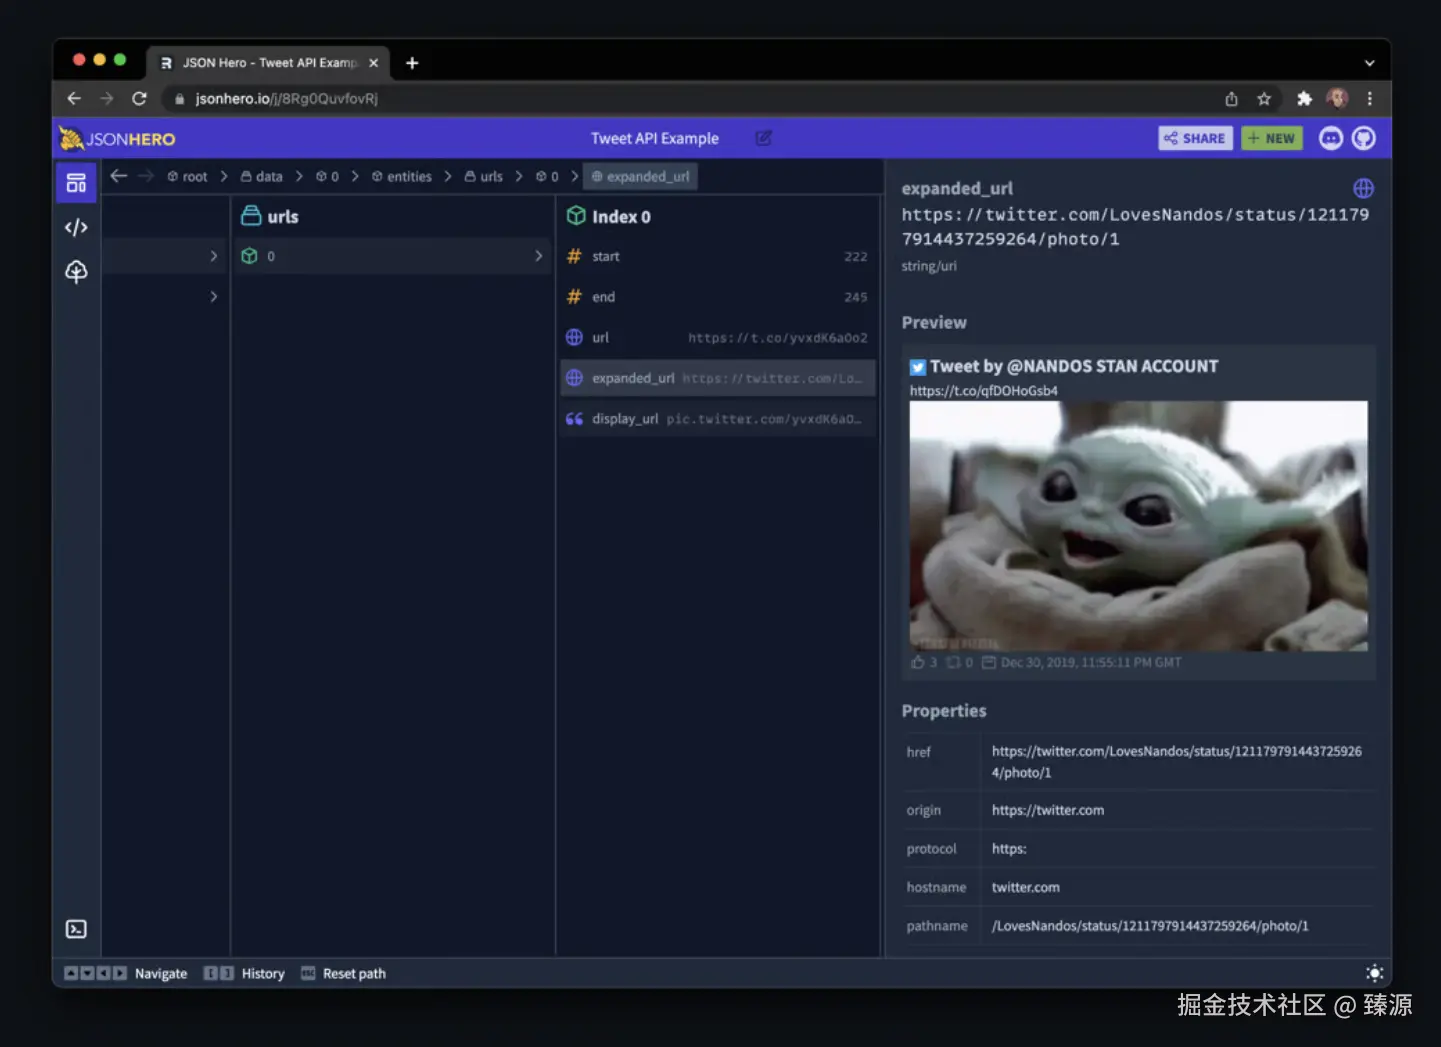Click the JSON Hero logo
1441x1047 pixels.
pos(117,138)
